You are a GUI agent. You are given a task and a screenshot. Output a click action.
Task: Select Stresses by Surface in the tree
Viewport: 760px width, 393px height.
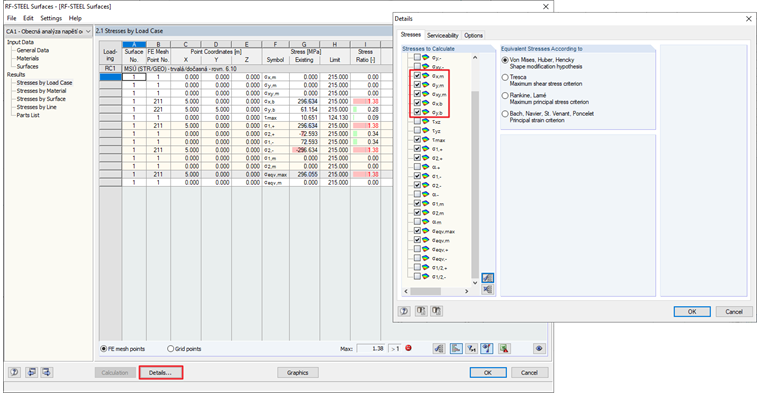(x=41, y=99)
